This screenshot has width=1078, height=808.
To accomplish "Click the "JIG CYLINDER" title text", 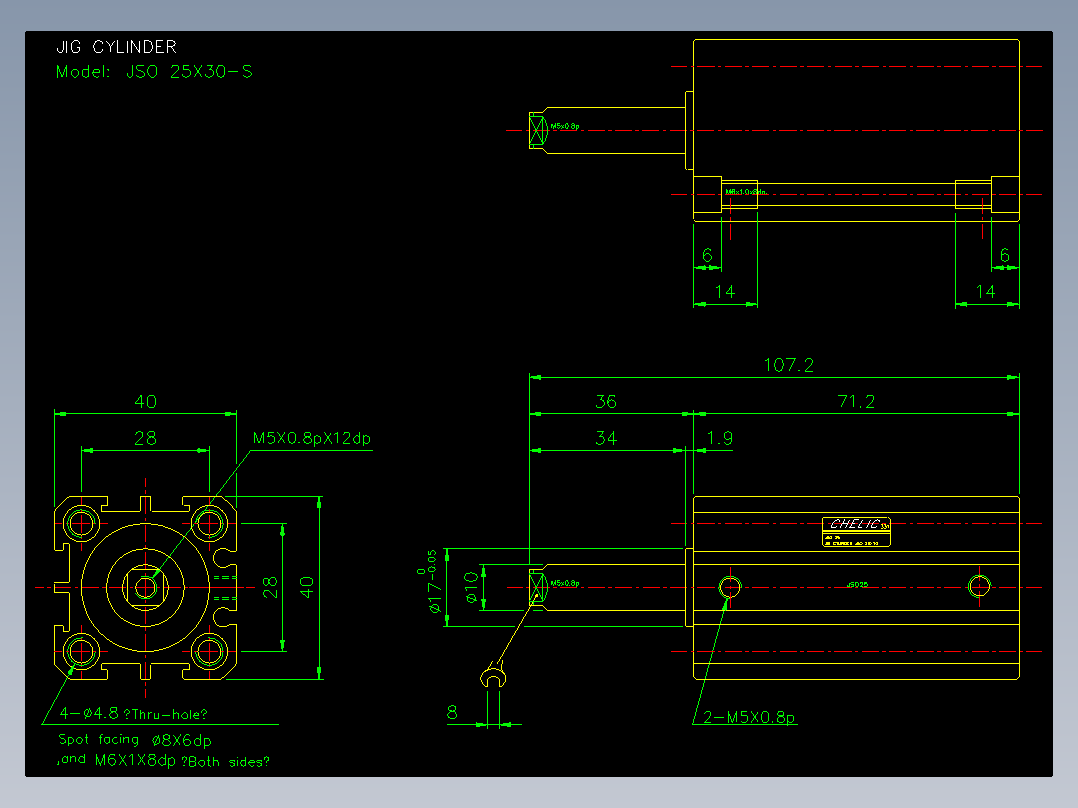I will [116, 47].
